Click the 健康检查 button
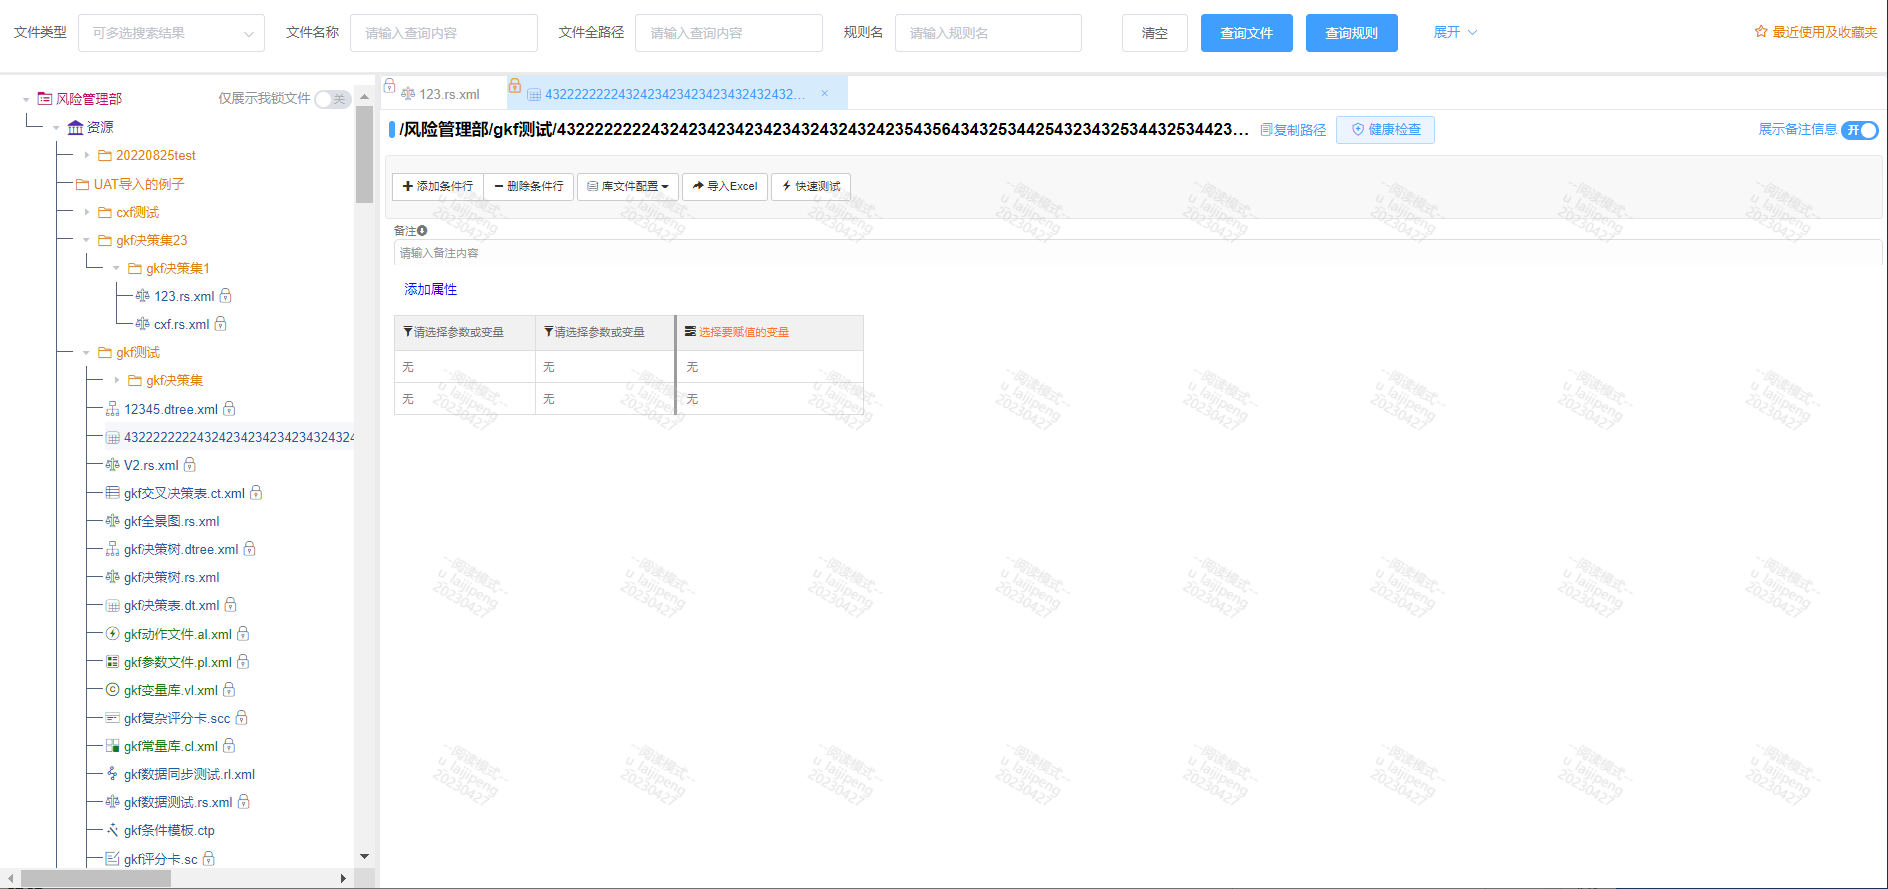 pyautogui.click(x=1386, y=130)
